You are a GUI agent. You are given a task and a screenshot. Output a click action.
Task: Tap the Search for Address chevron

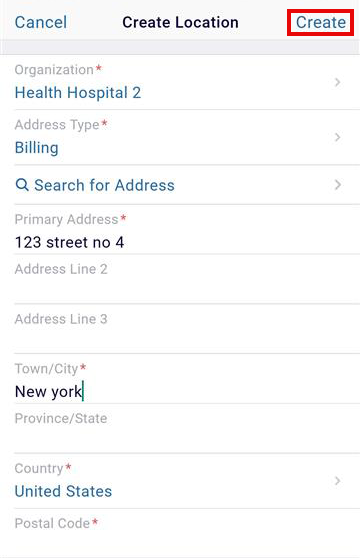coord(338,185)
